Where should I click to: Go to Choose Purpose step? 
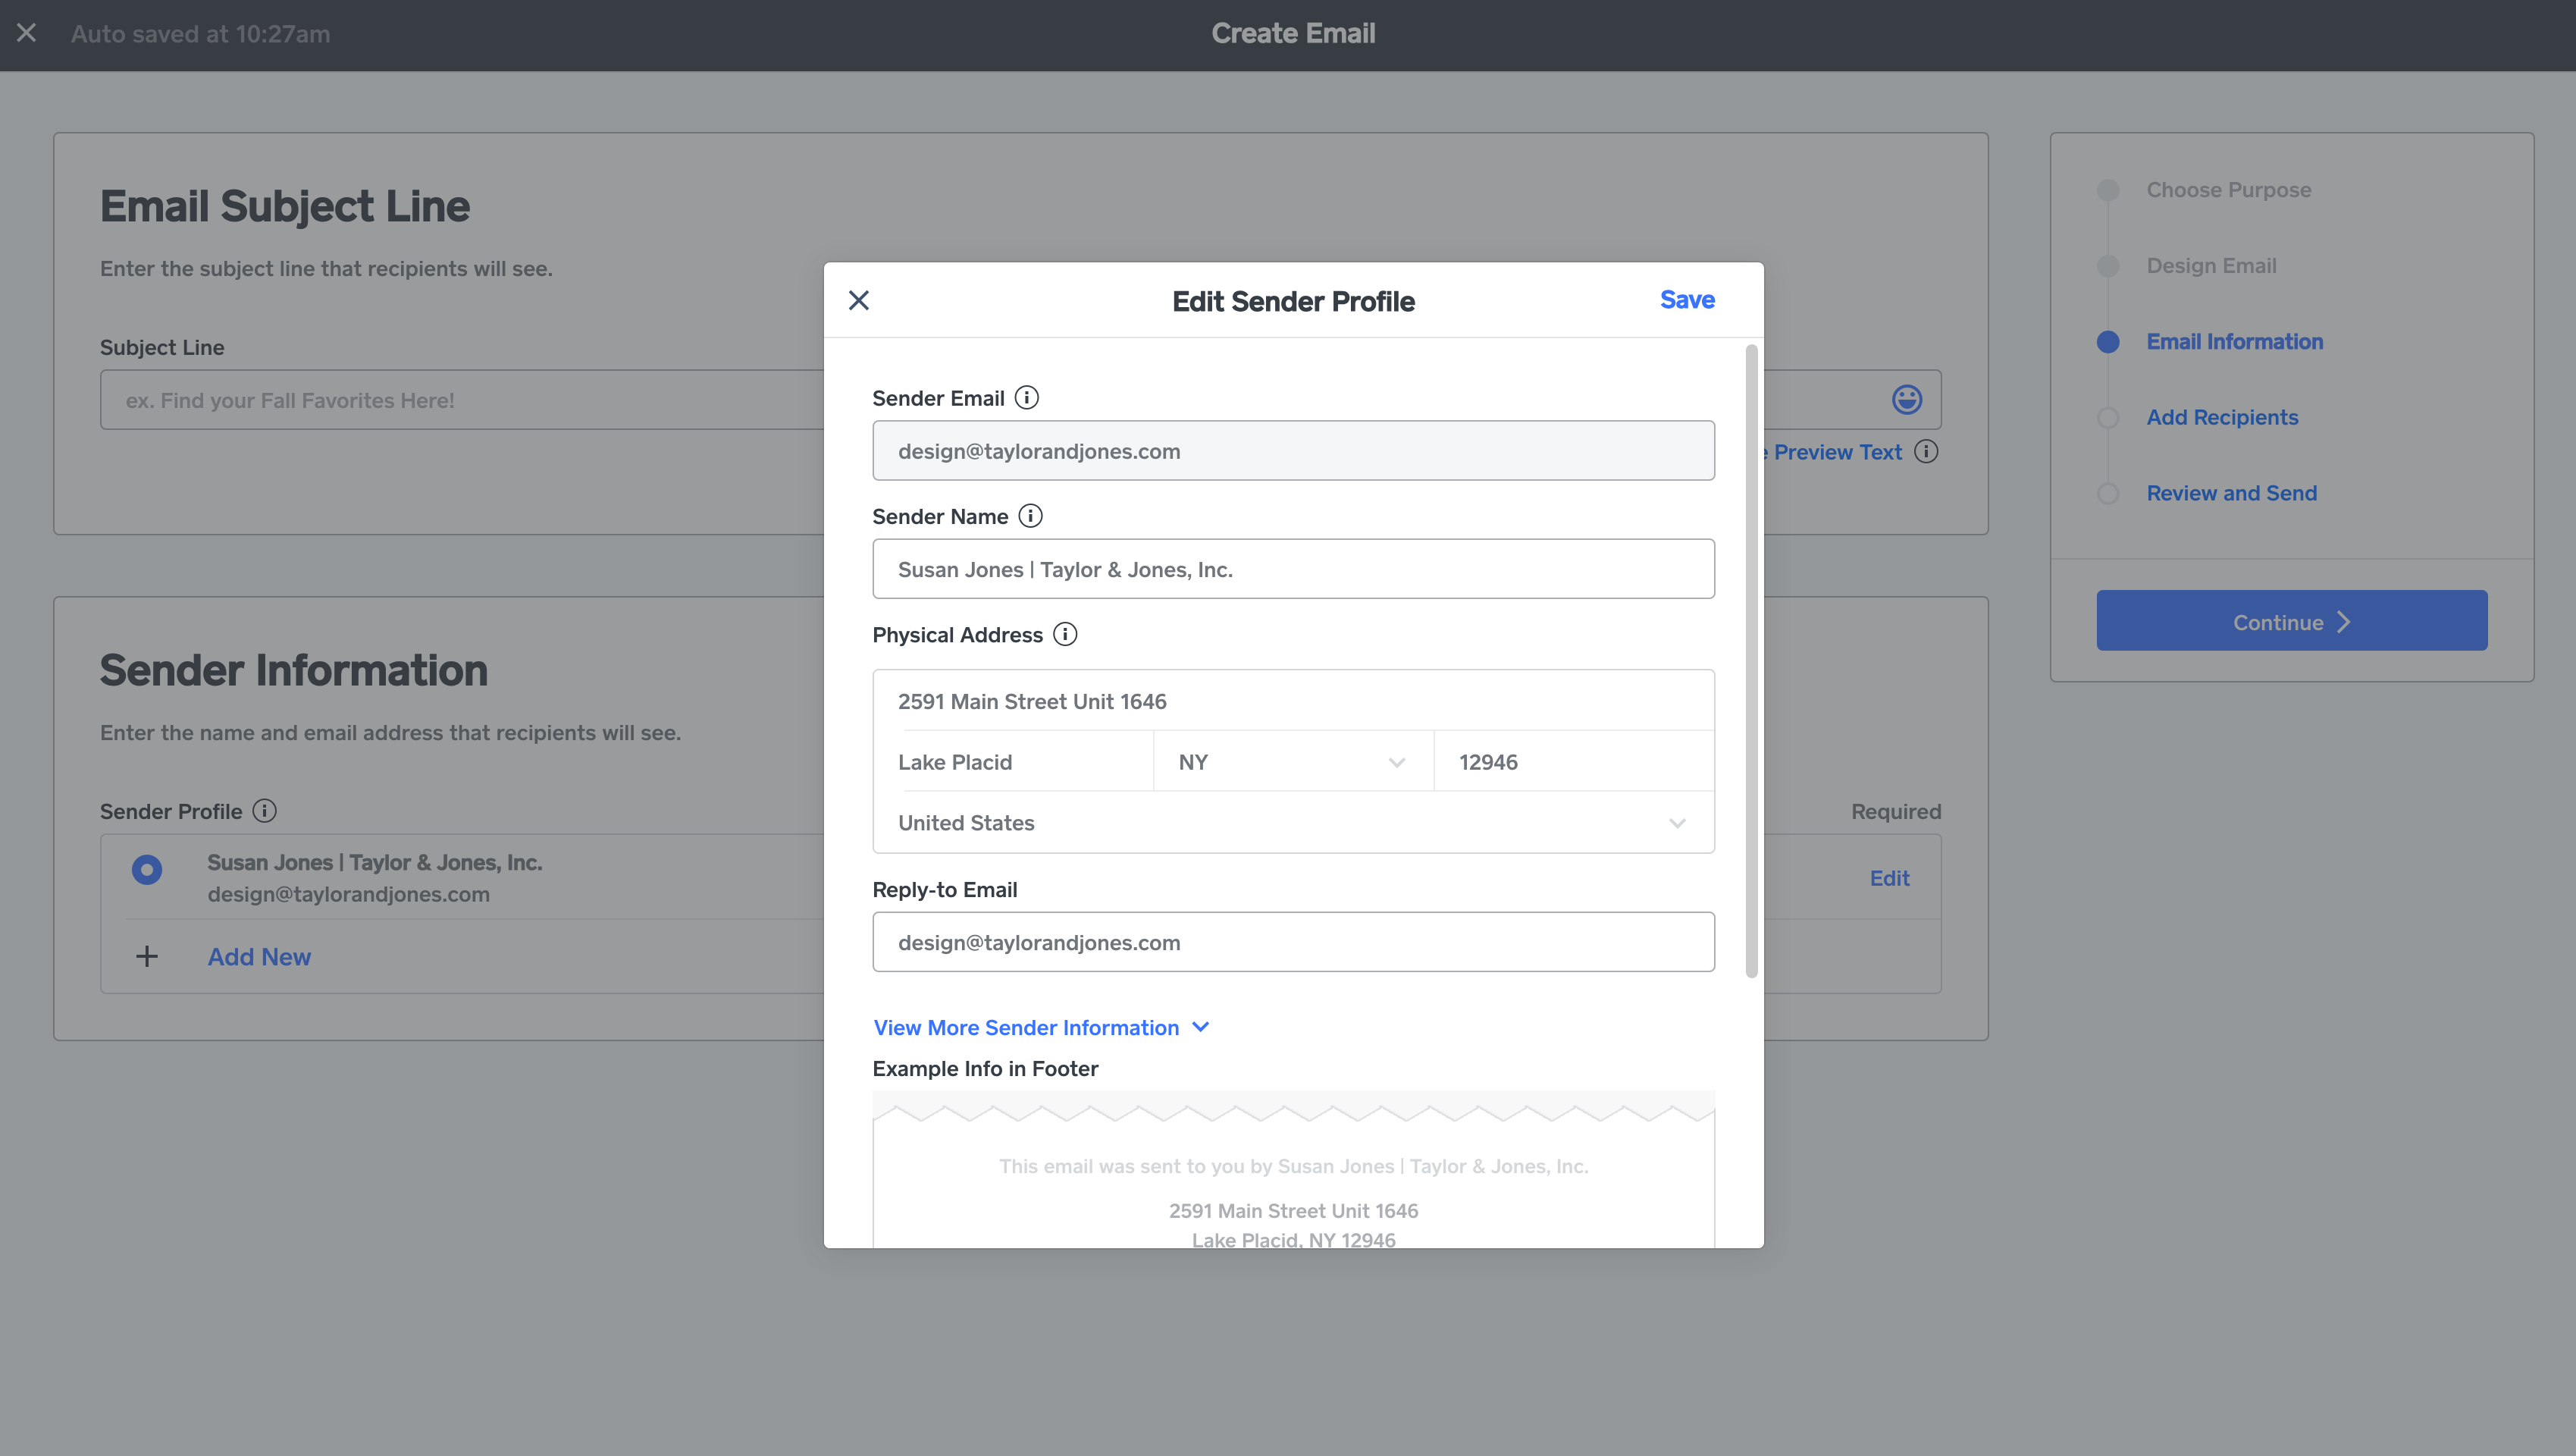(2228, 190)
